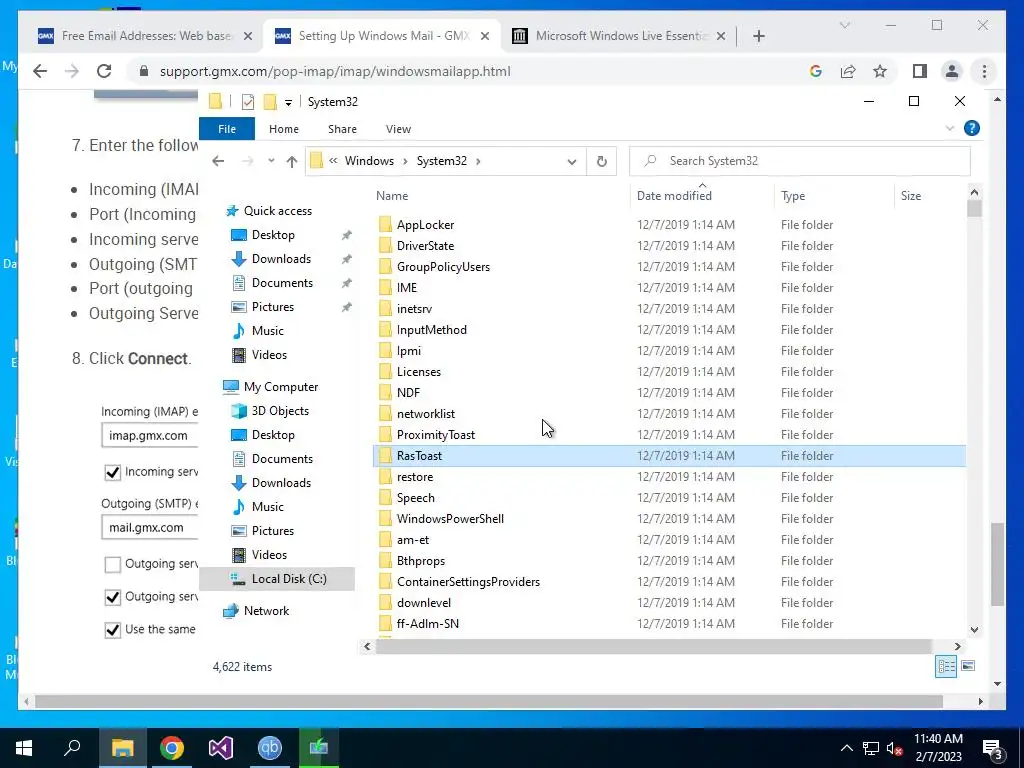Open qBittorrent from the taskbar
This screenshot has width=1024, height=768.
point(270,748)
